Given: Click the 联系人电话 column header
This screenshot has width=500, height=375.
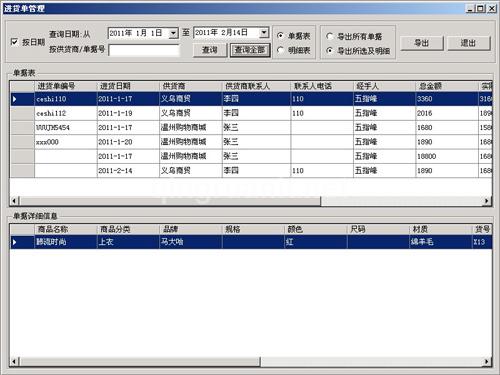Looking at the screenshot, I should click(322, 86).
